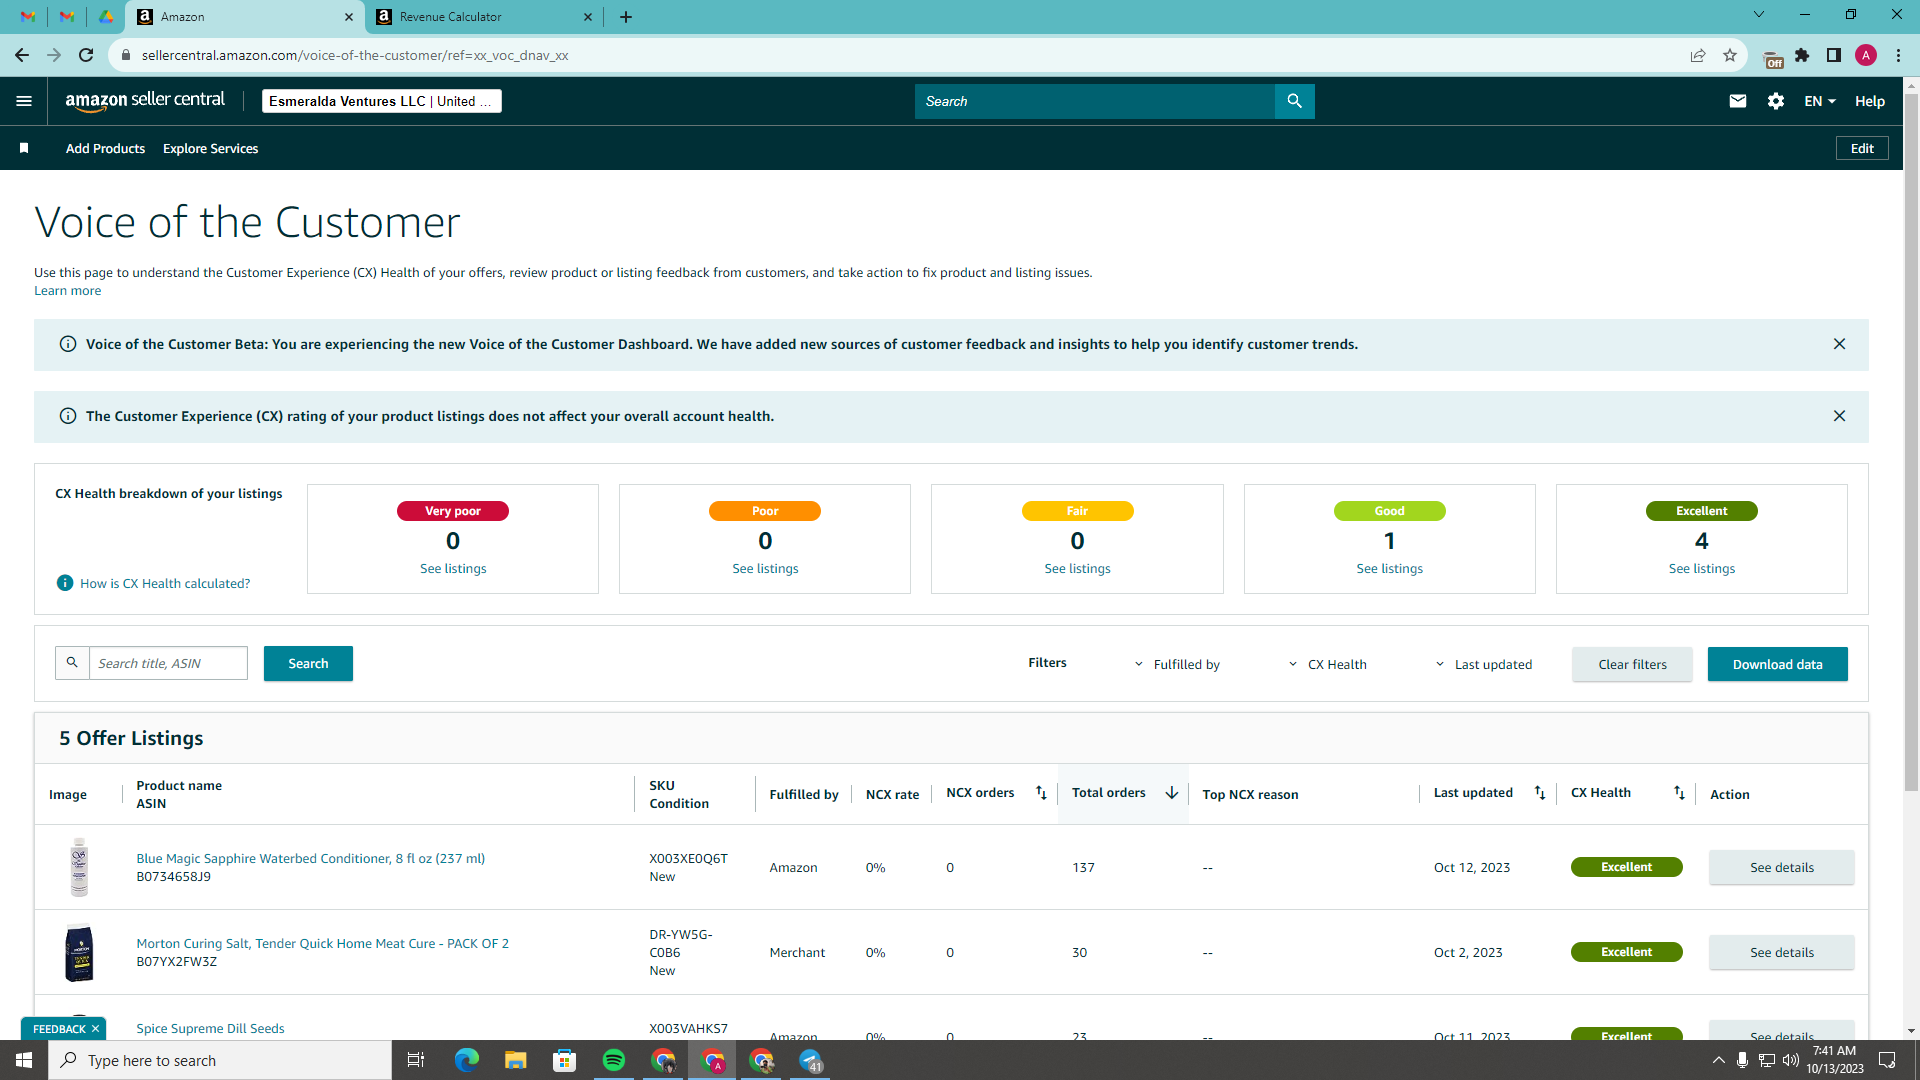Click the info icon beside CX Health calculated
Image resolution: width=1920 pixels, height=1080 pixels.
[x=65, y=583]
